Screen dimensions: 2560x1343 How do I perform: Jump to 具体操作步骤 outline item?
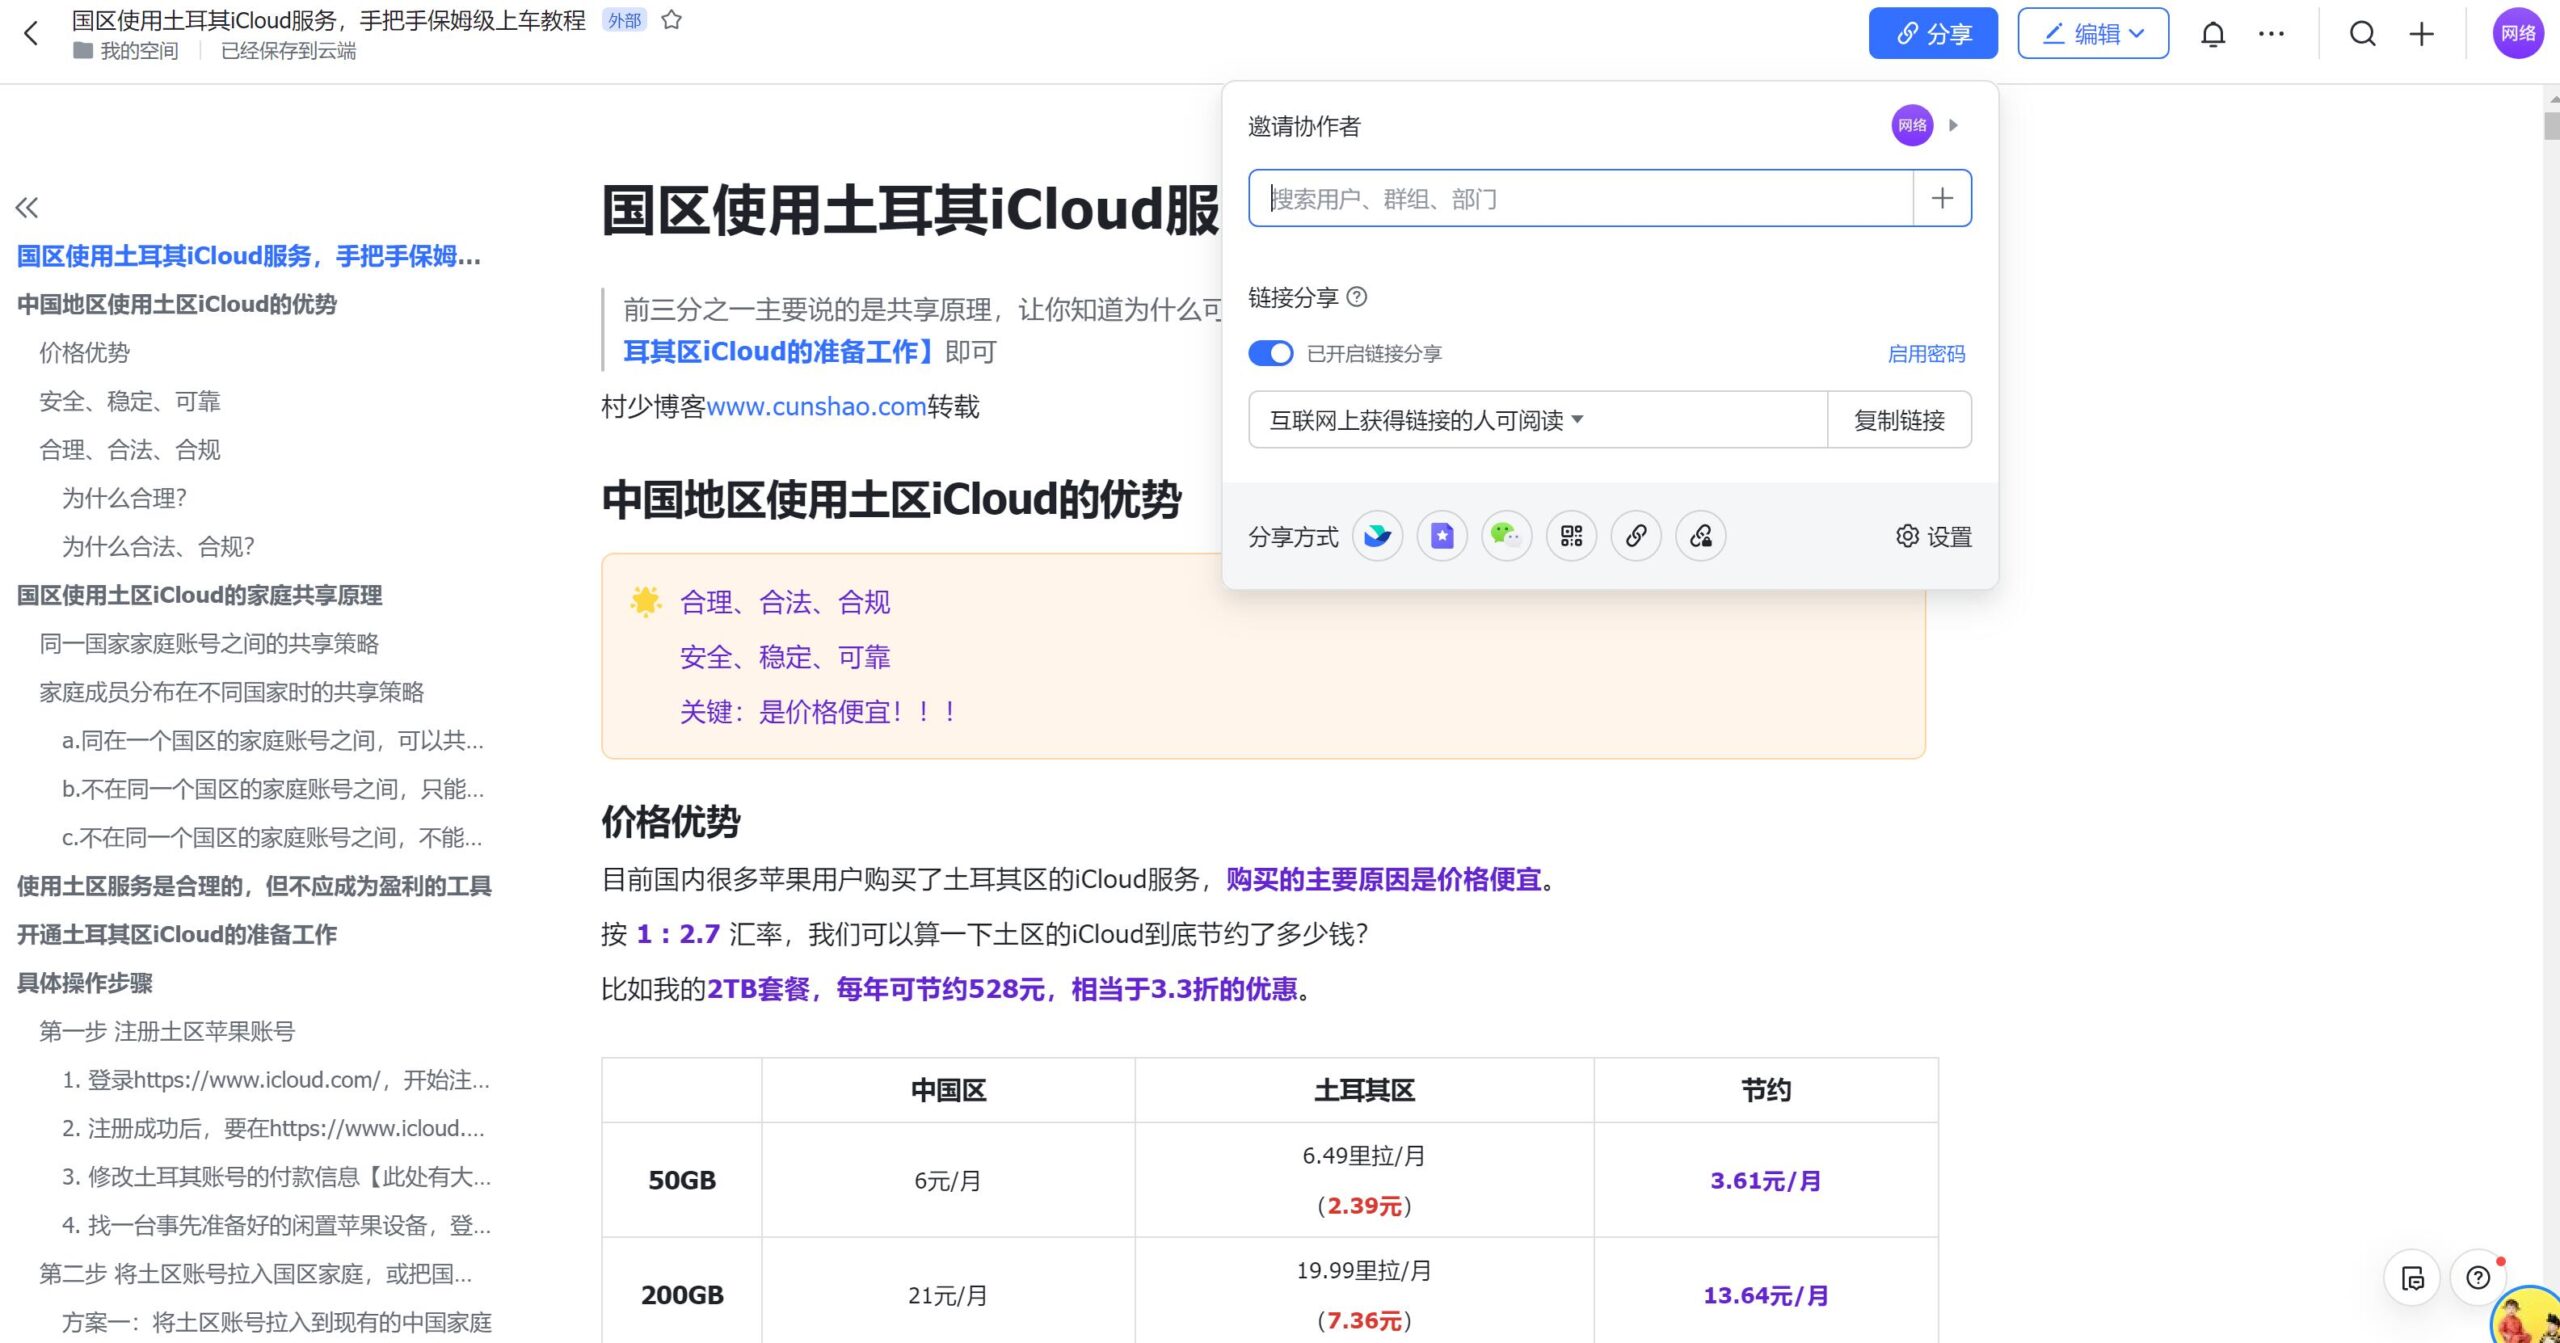pyautogui.click(x=84, y=983)
